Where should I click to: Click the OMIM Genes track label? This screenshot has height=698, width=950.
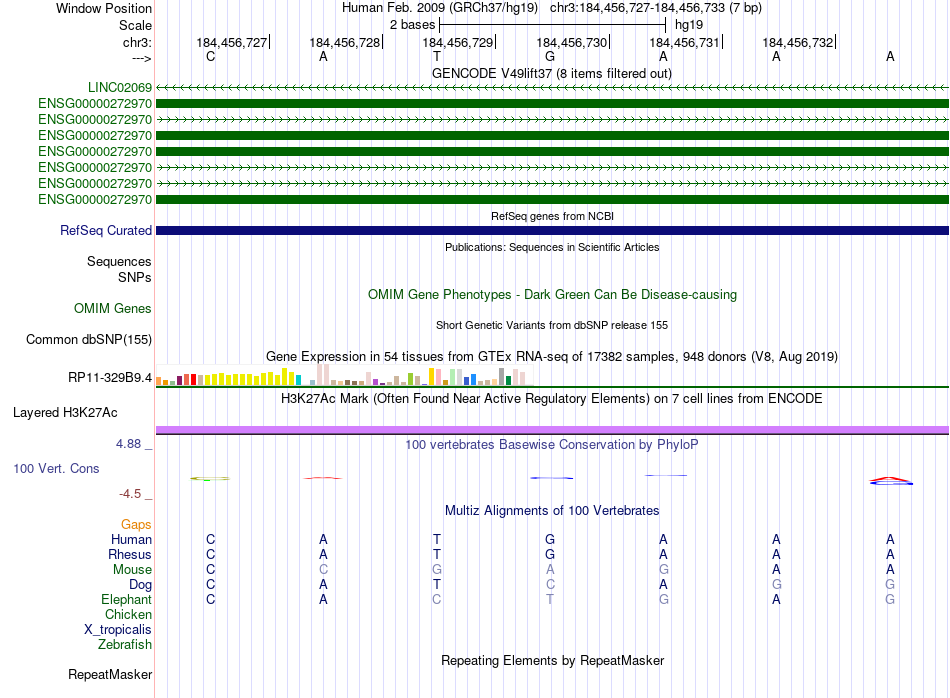pyautogui.click(x=113, y=308)
